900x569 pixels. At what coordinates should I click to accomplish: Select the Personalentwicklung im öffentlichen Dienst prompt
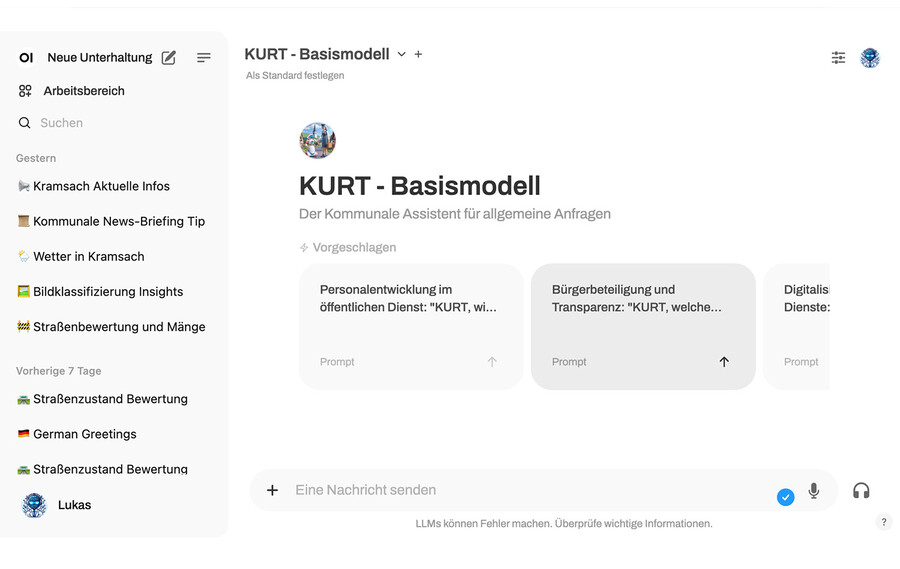click(411, 326)
